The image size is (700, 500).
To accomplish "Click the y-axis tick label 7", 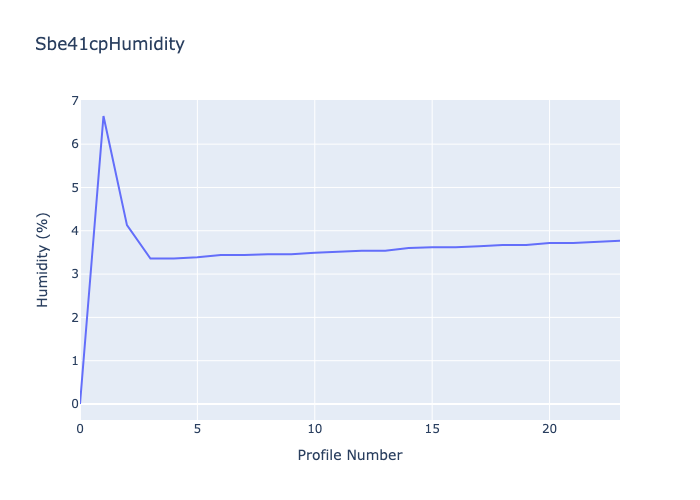I will point(74,101).
